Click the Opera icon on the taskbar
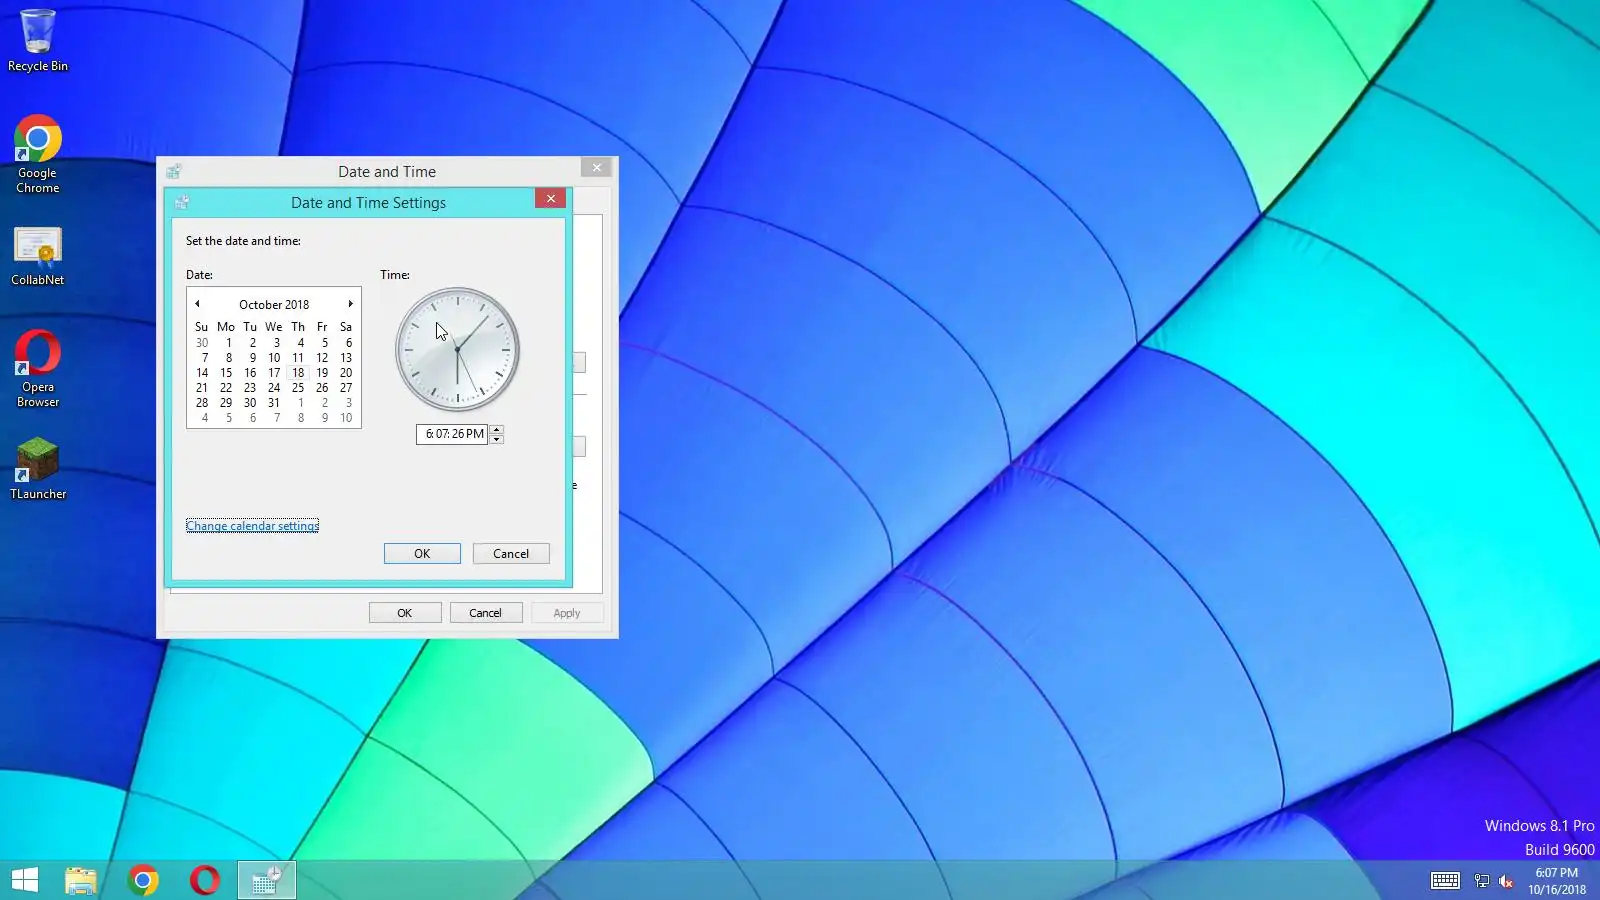This screenshot has height=900, width=1600. 205,880
